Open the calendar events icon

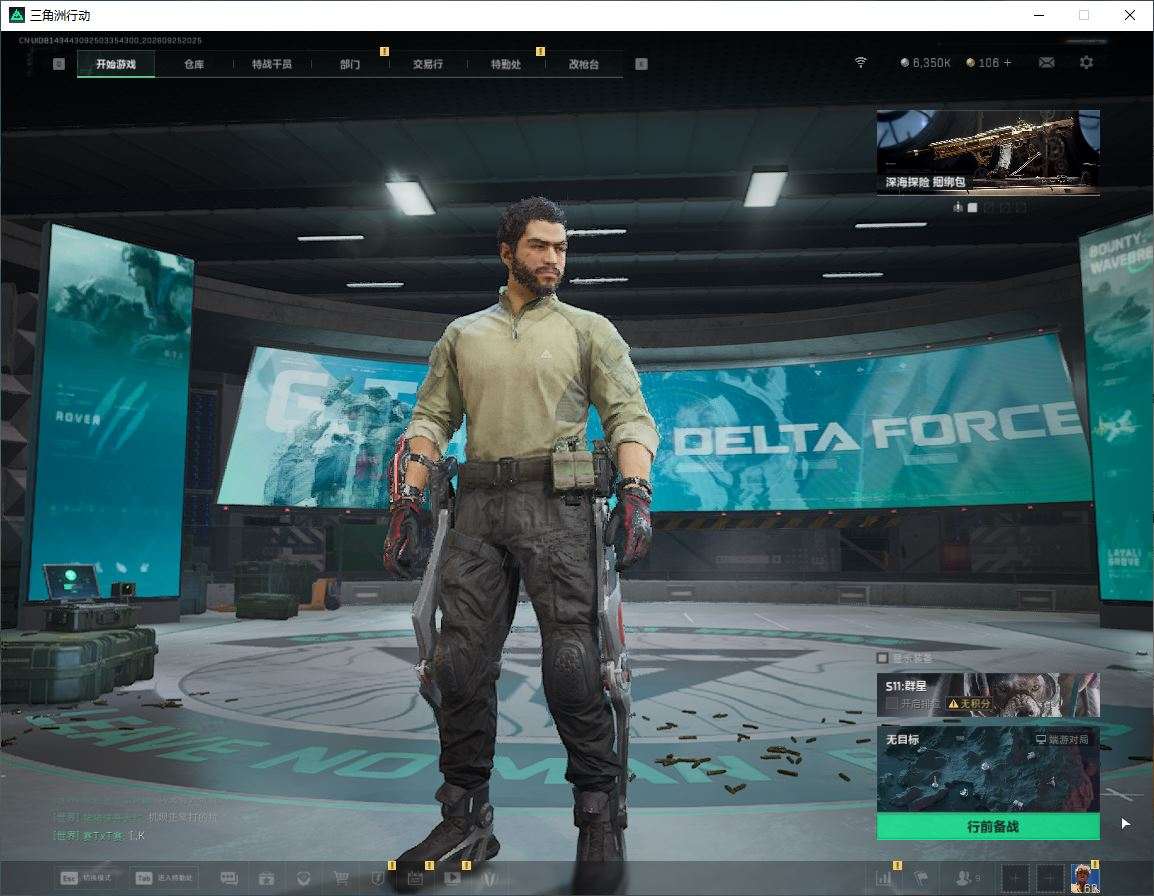coord(415,878)
